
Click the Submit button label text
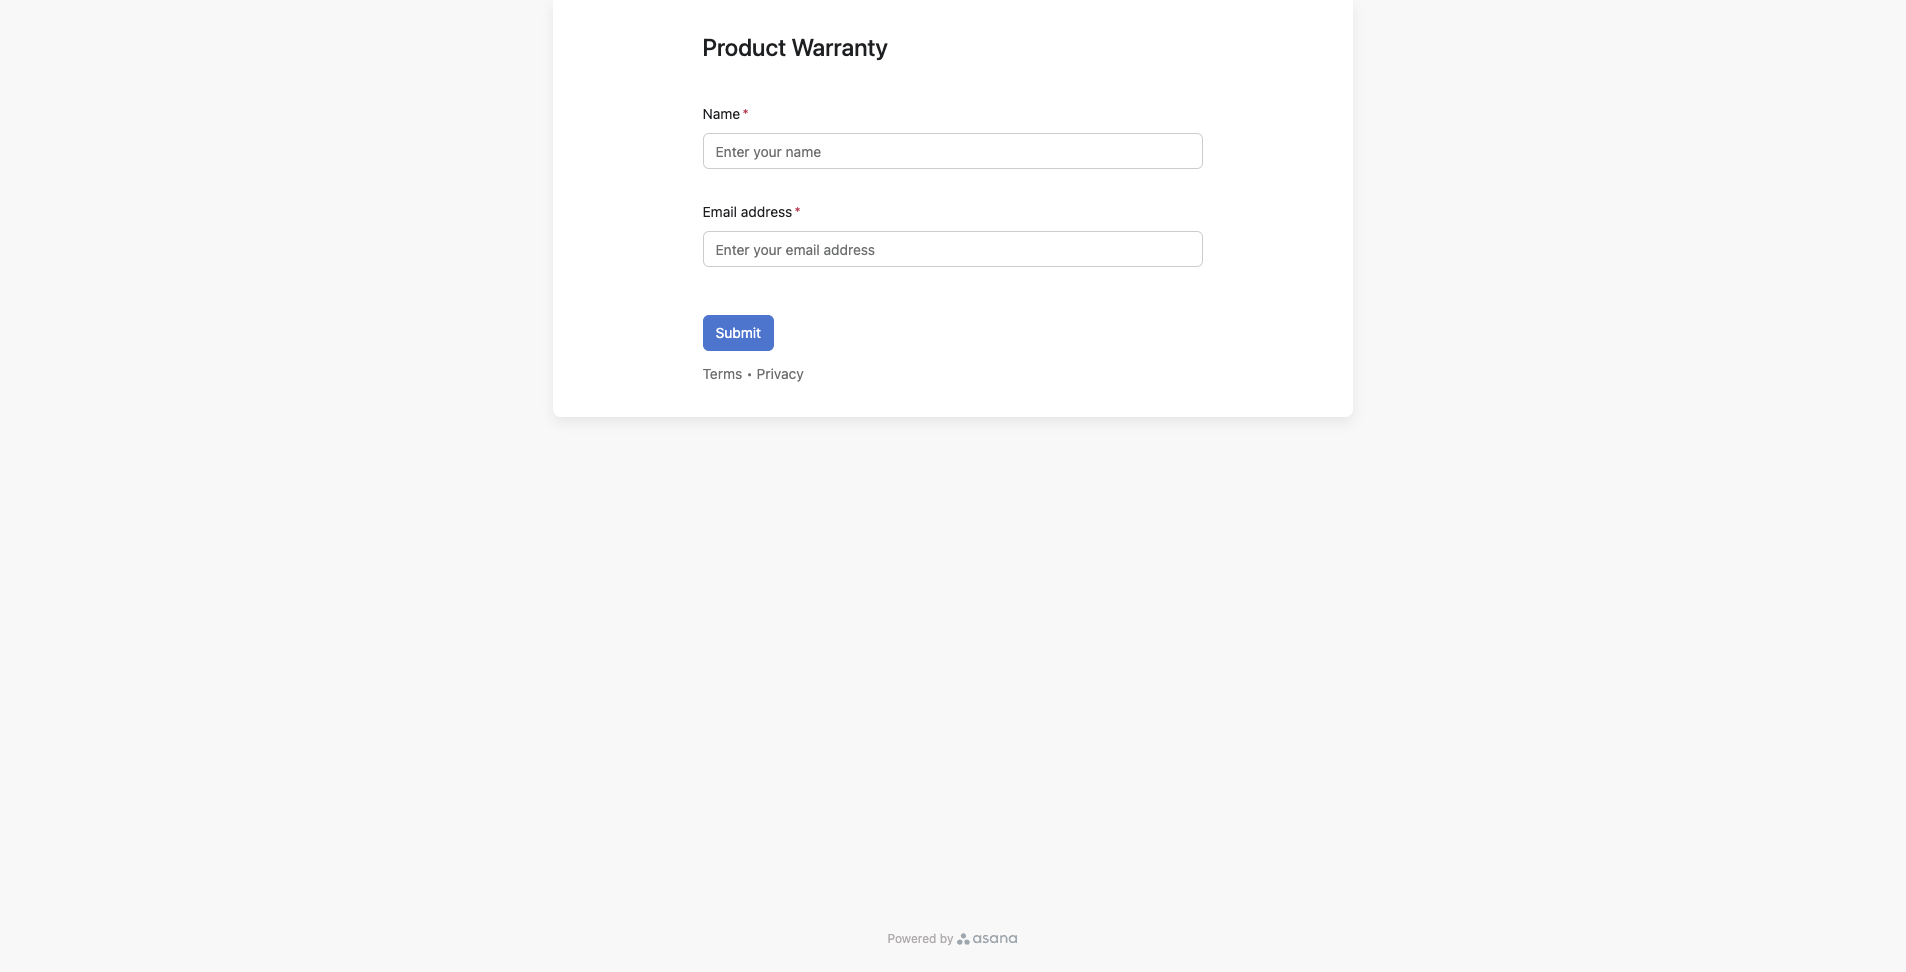click(738, 332)
